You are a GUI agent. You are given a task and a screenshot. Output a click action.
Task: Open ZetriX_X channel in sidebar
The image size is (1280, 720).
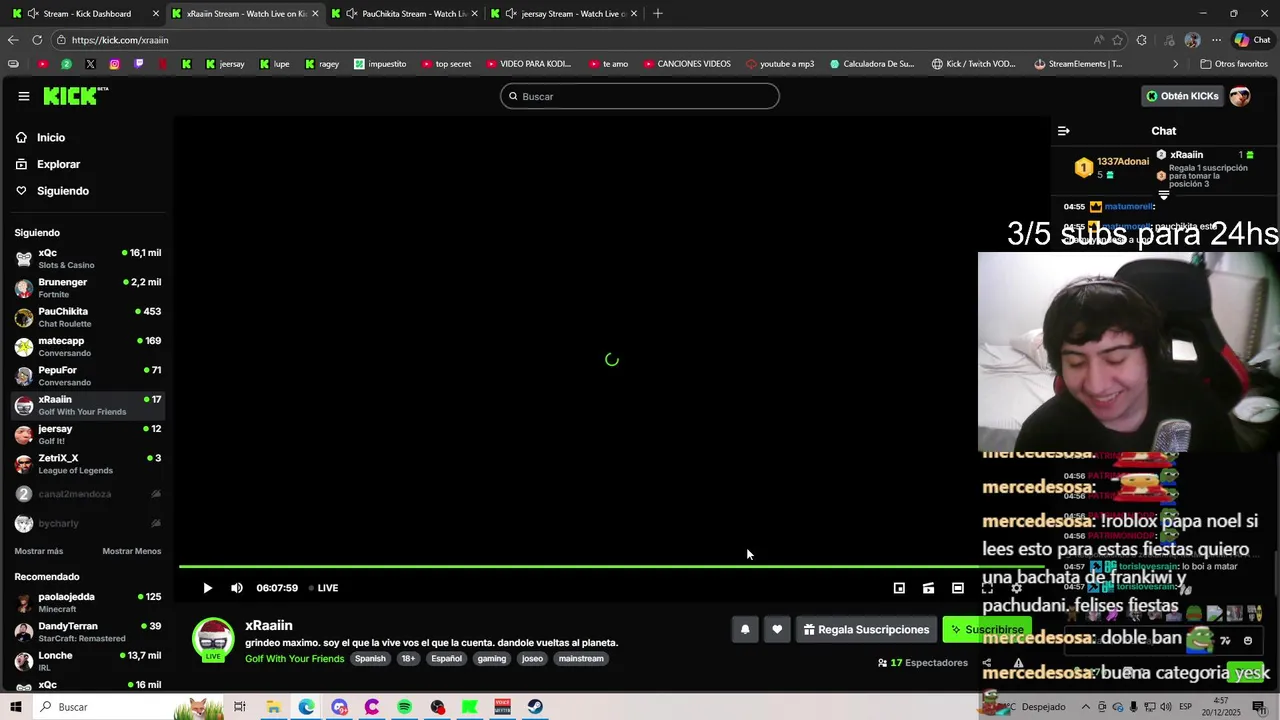click(88, 464)
